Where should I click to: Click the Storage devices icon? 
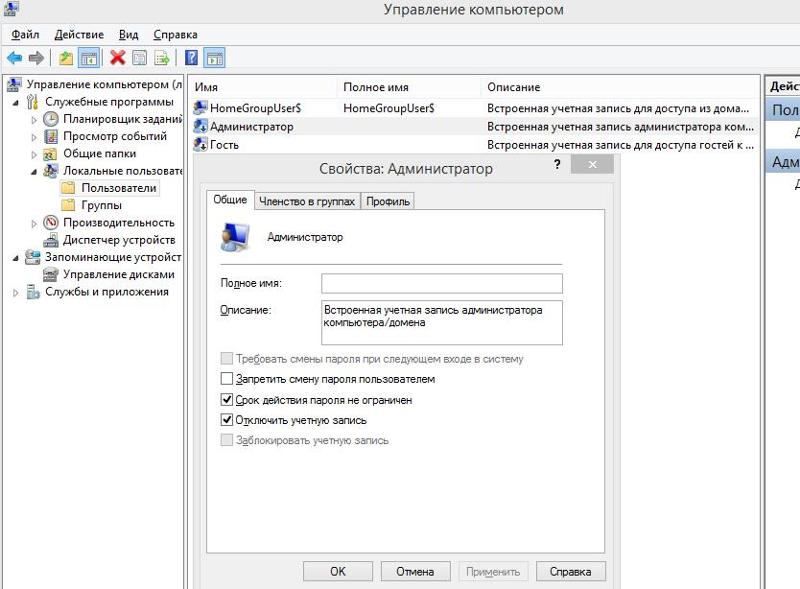(33, 257)
